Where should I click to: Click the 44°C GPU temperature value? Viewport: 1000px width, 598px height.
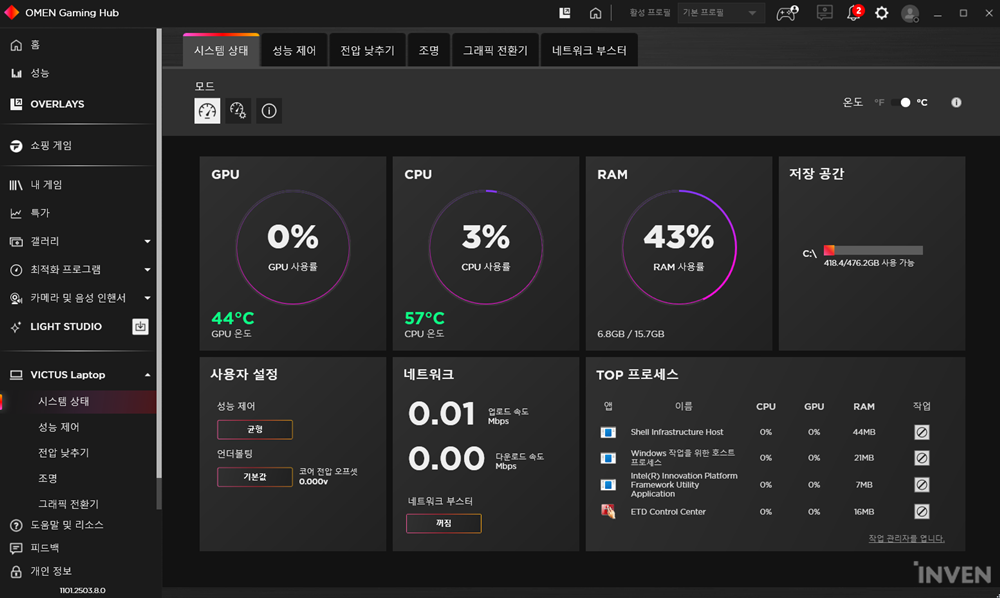233,317
